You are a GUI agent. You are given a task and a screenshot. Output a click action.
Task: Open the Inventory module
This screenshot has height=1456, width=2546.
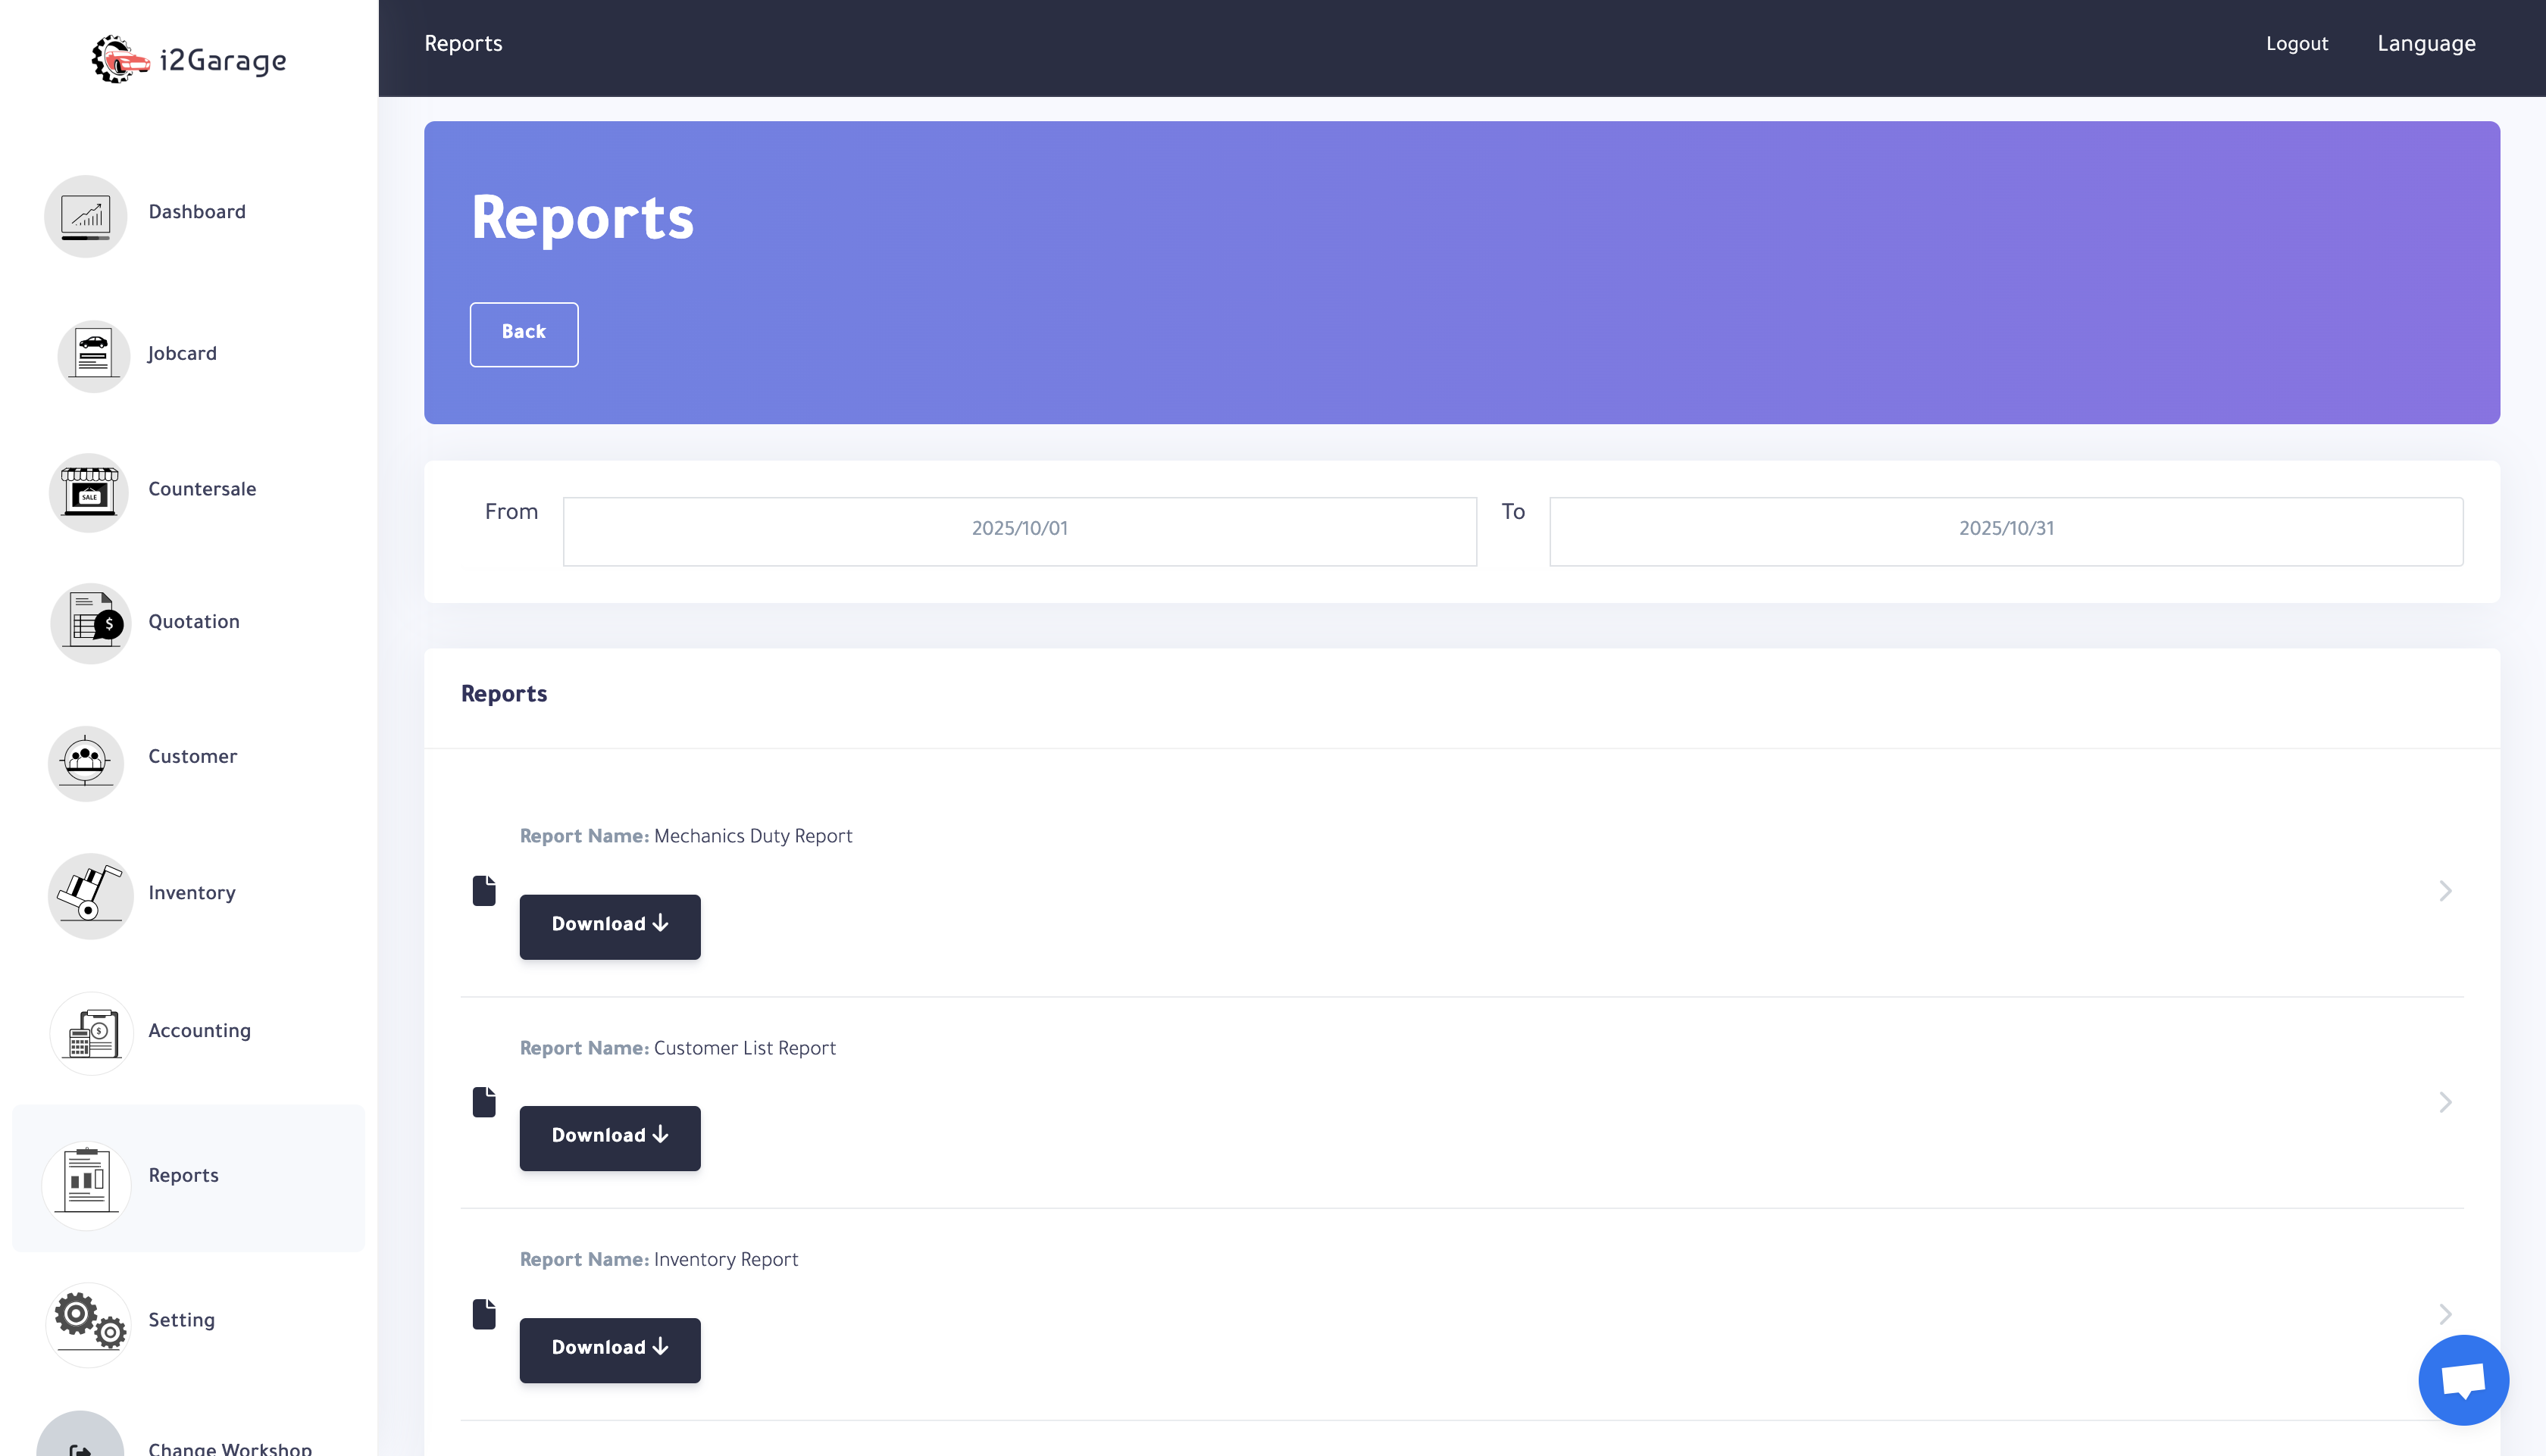pyautogui.click(x=90, y=894)
